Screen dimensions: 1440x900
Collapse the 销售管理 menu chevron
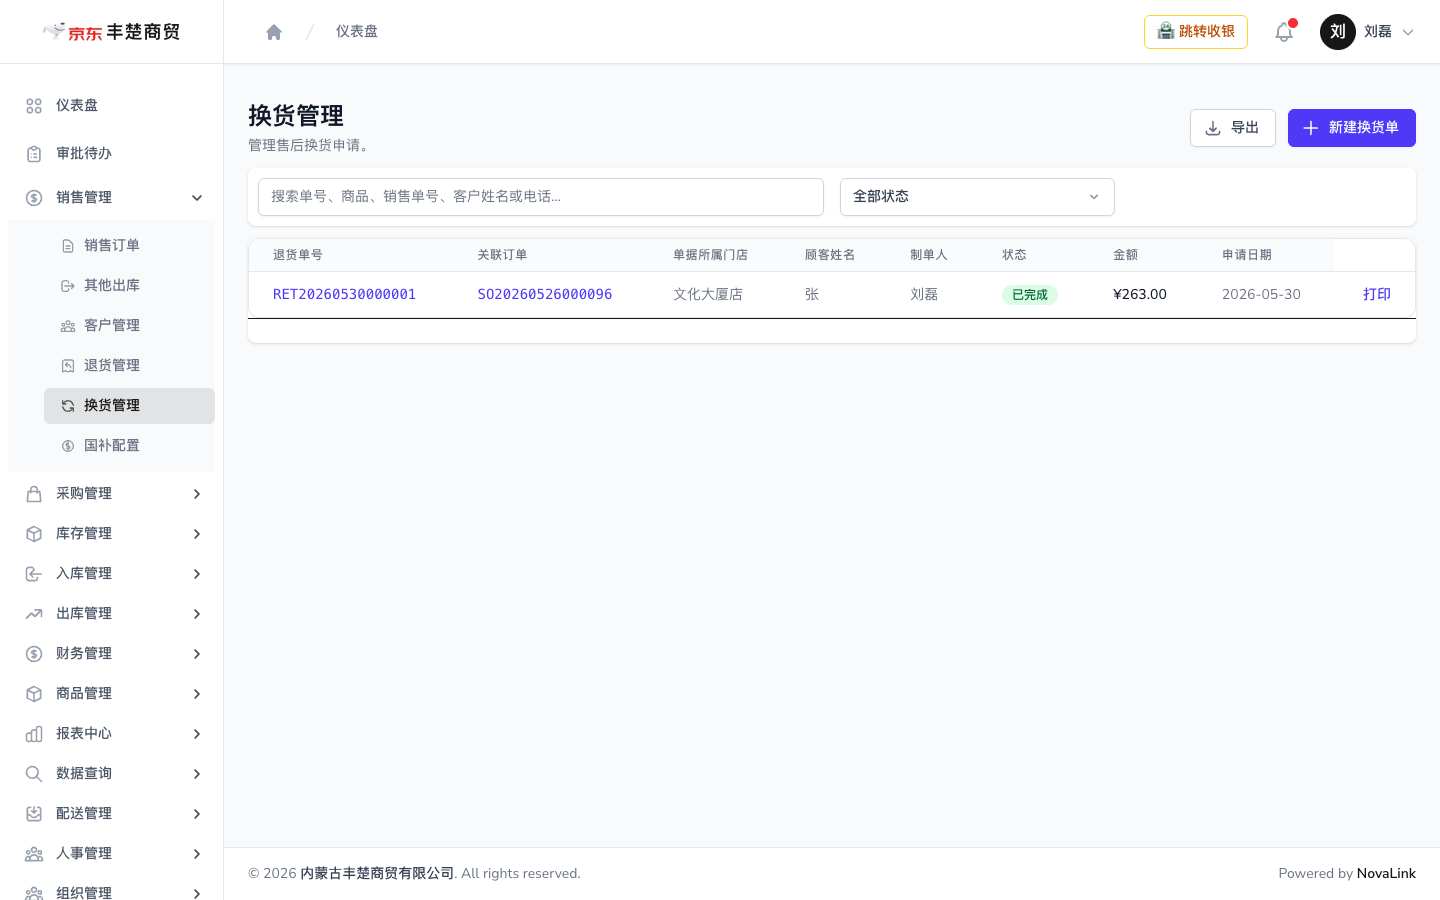click(197, 198)
